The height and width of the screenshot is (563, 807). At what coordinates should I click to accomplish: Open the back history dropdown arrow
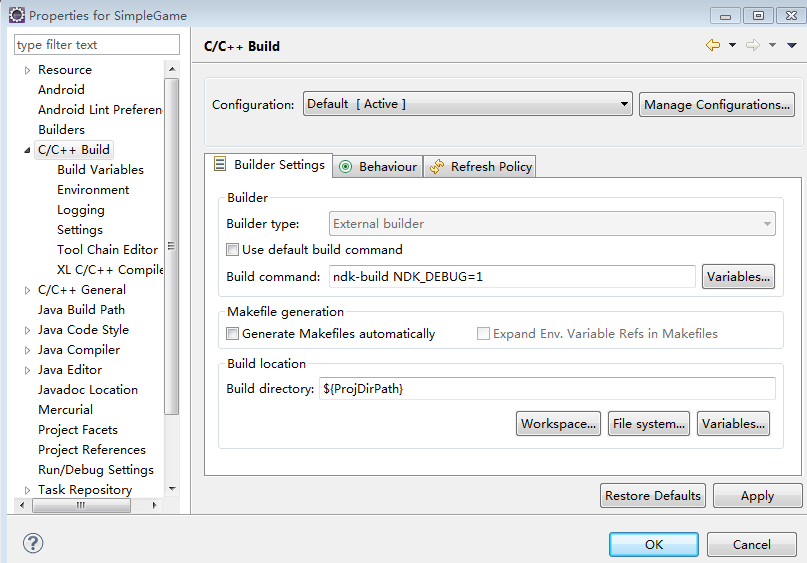pyautogui.click(x=732, y=45)
